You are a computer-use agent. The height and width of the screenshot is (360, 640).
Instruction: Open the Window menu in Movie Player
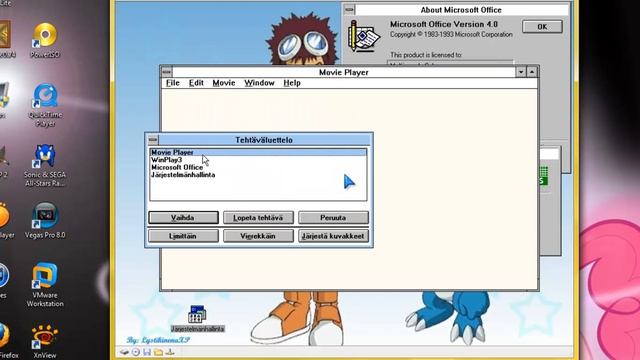[x=259, y=83]
